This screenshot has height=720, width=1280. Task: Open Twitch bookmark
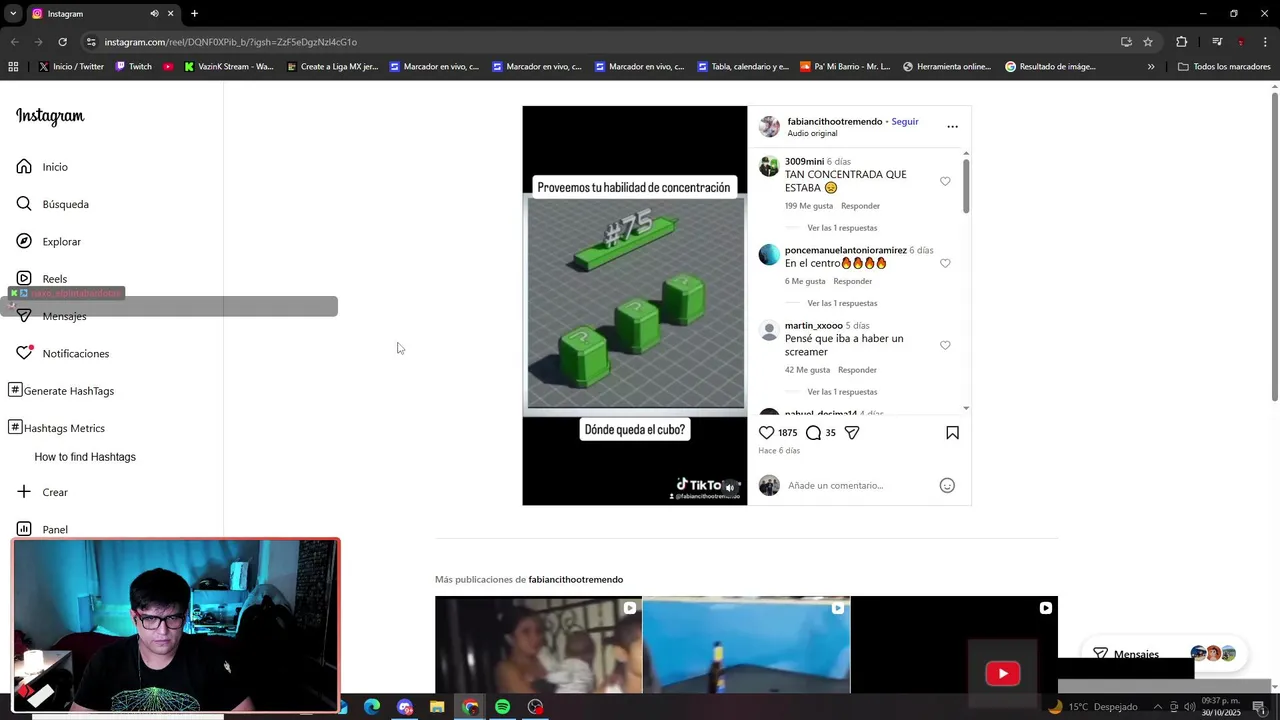[133, 67]
